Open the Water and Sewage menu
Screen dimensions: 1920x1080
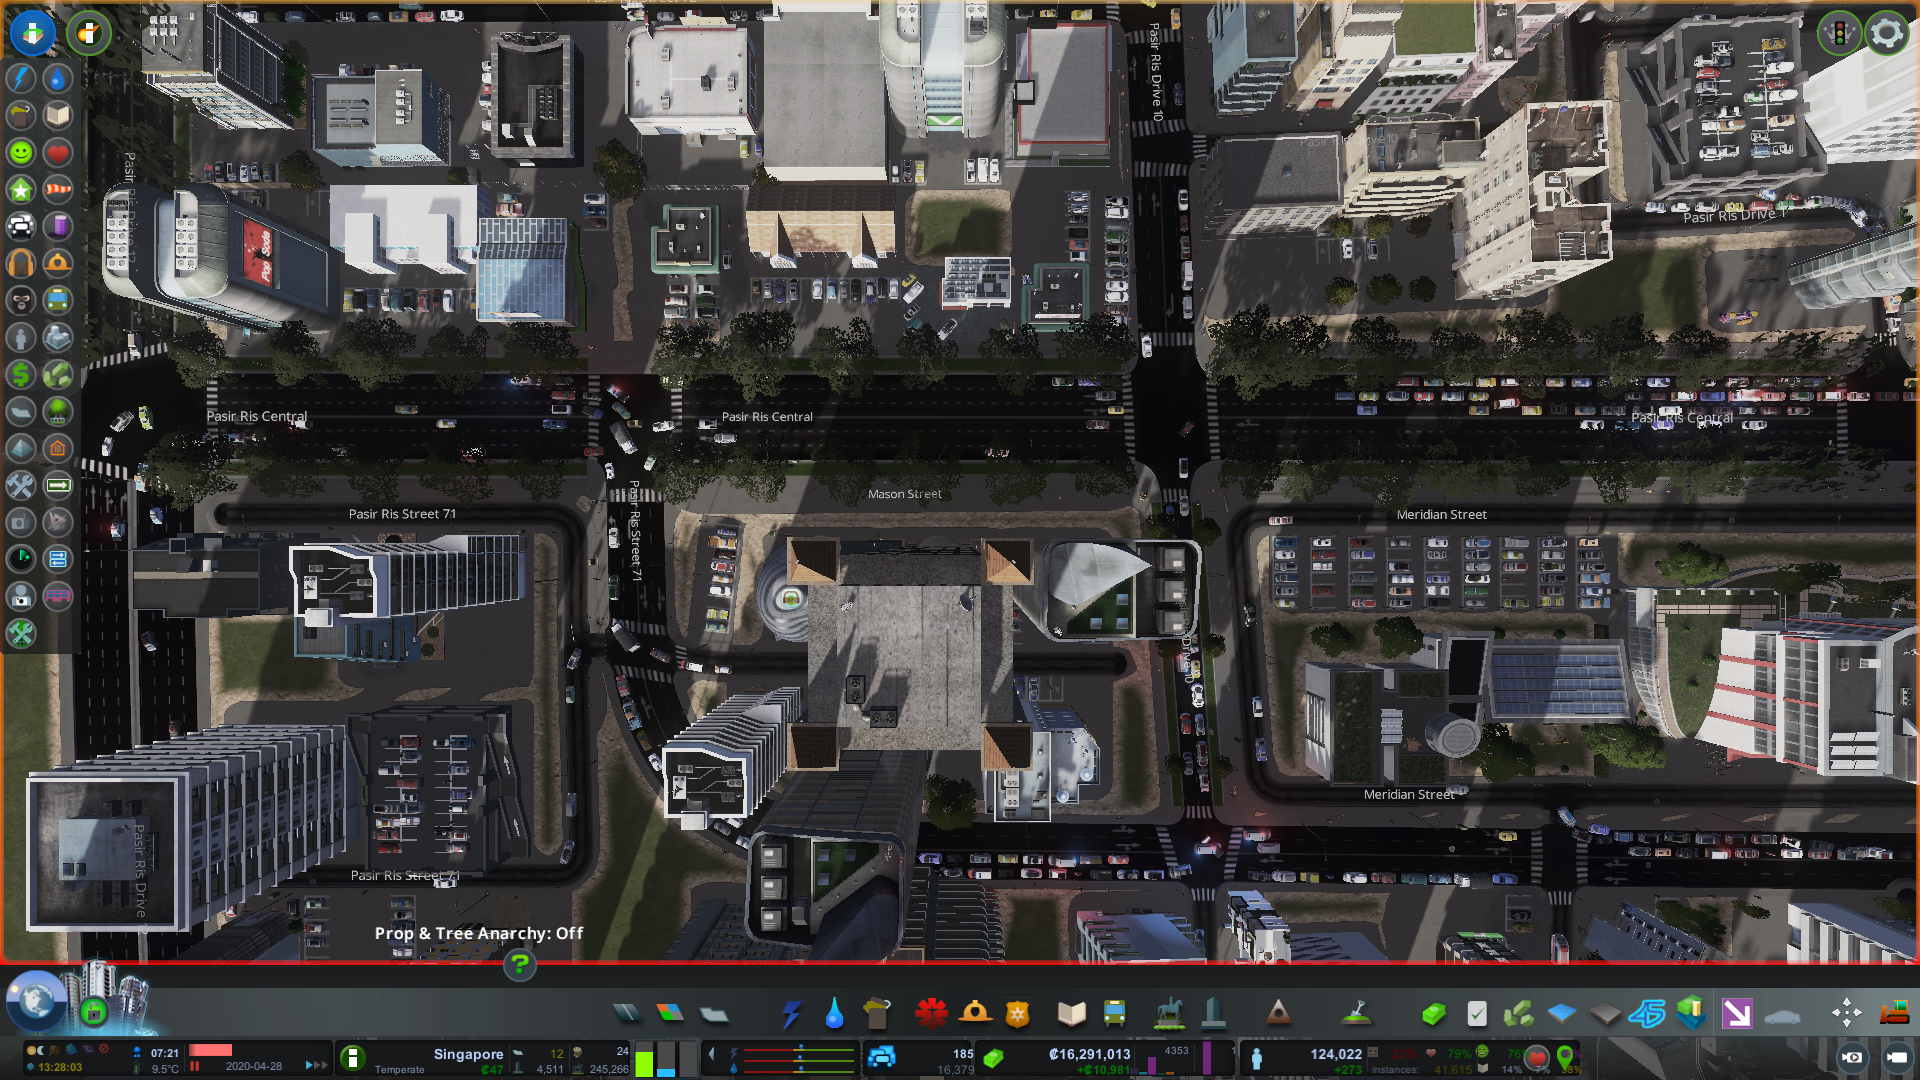[834, 1013]
